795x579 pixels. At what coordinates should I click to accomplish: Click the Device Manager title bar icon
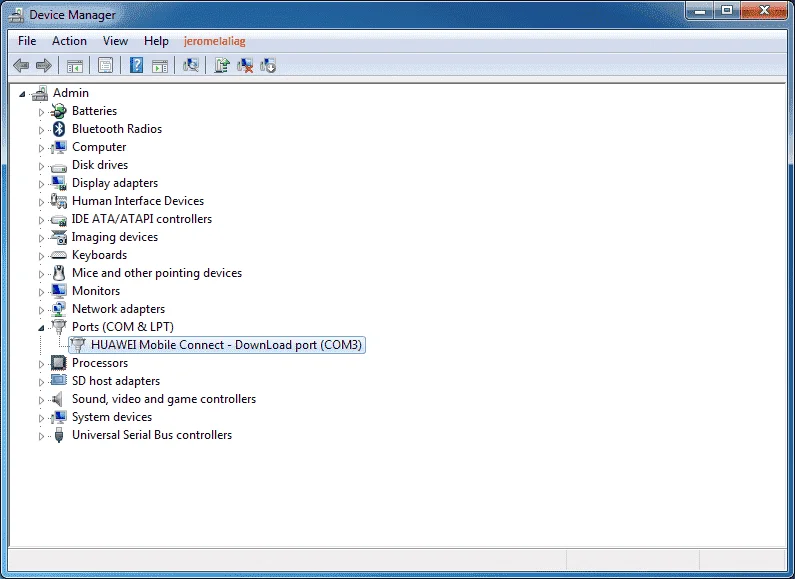pos(16,15)
